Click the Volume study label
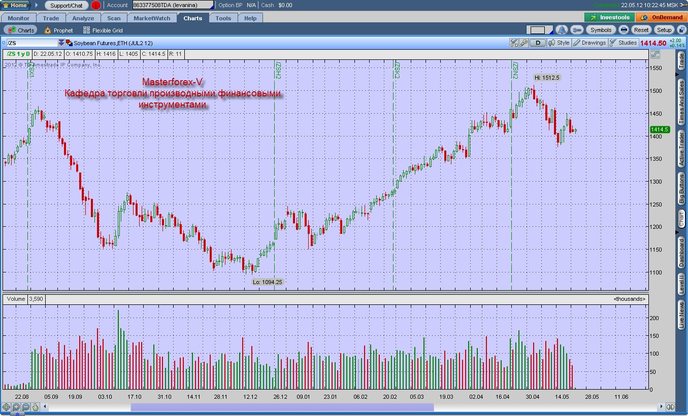 pos(16,299)
